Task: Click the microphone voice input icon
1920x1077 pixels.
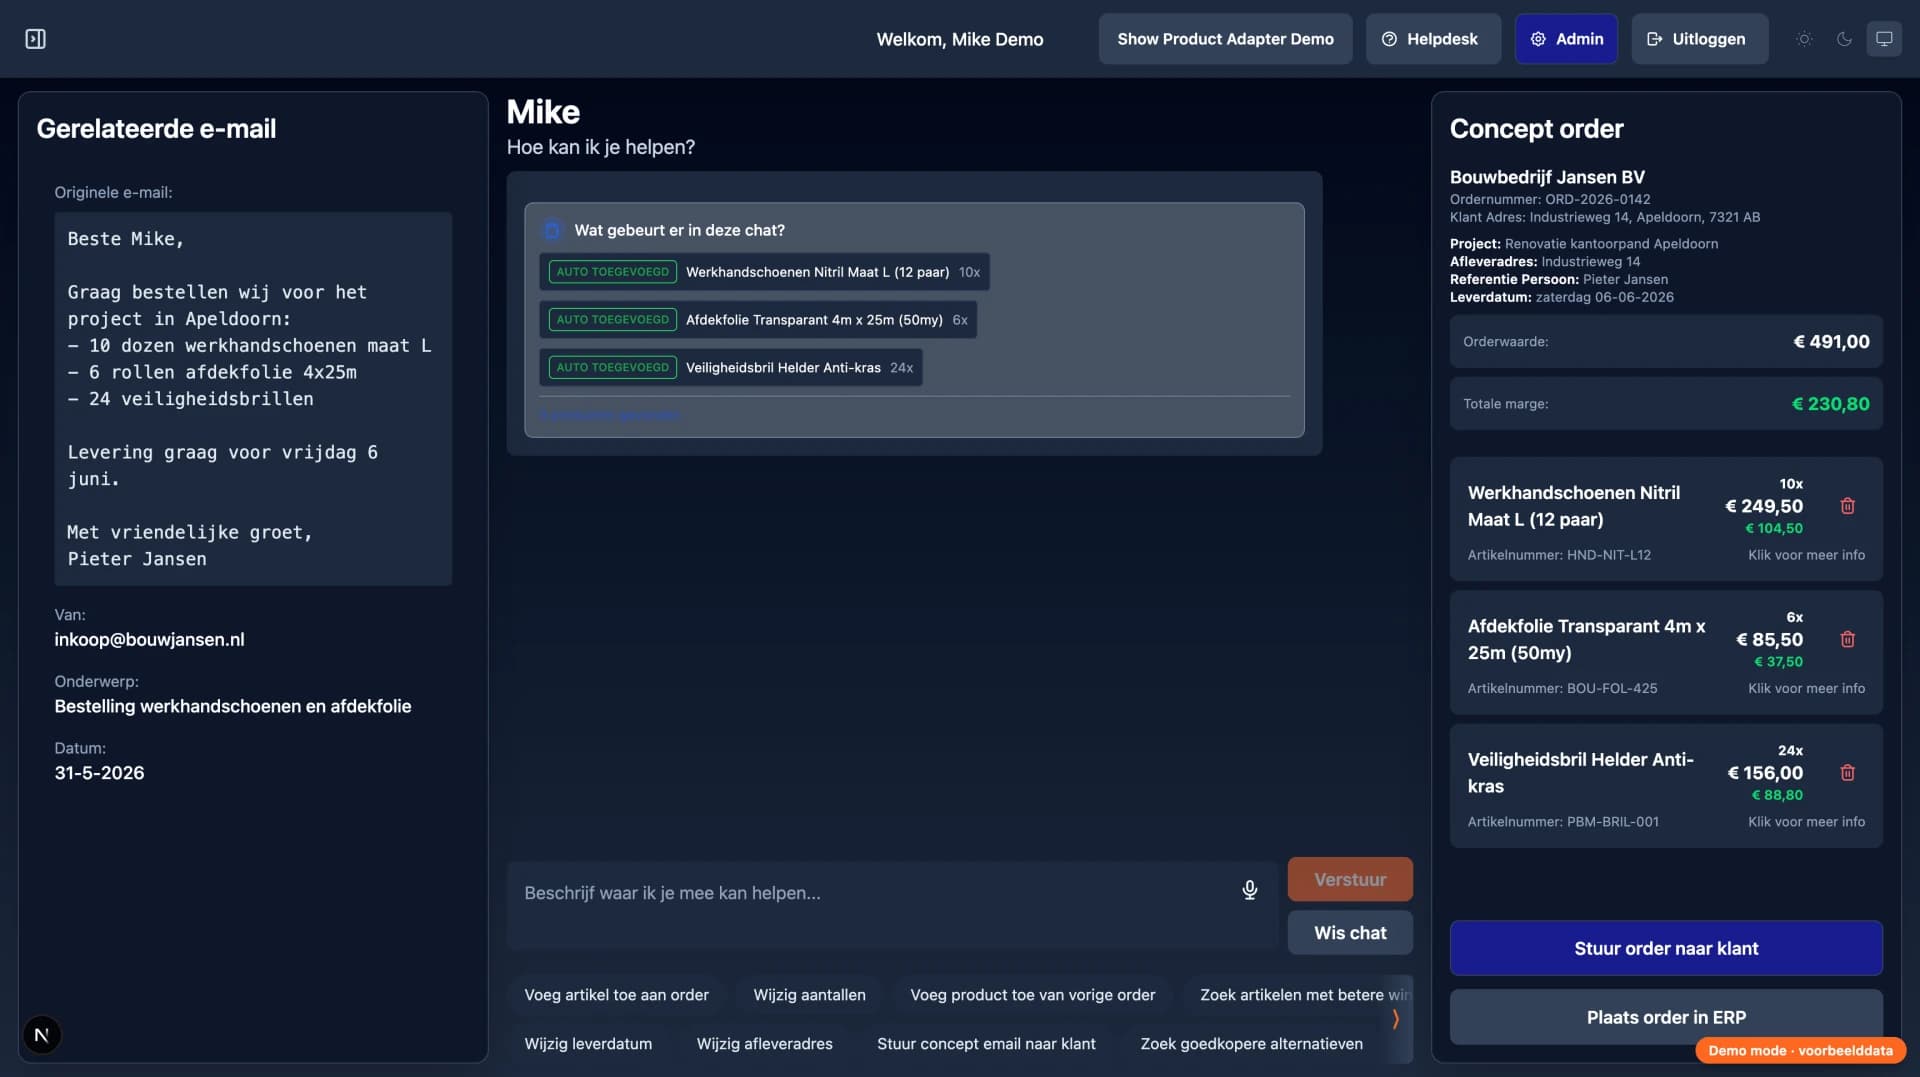Action: (1249, 890)
